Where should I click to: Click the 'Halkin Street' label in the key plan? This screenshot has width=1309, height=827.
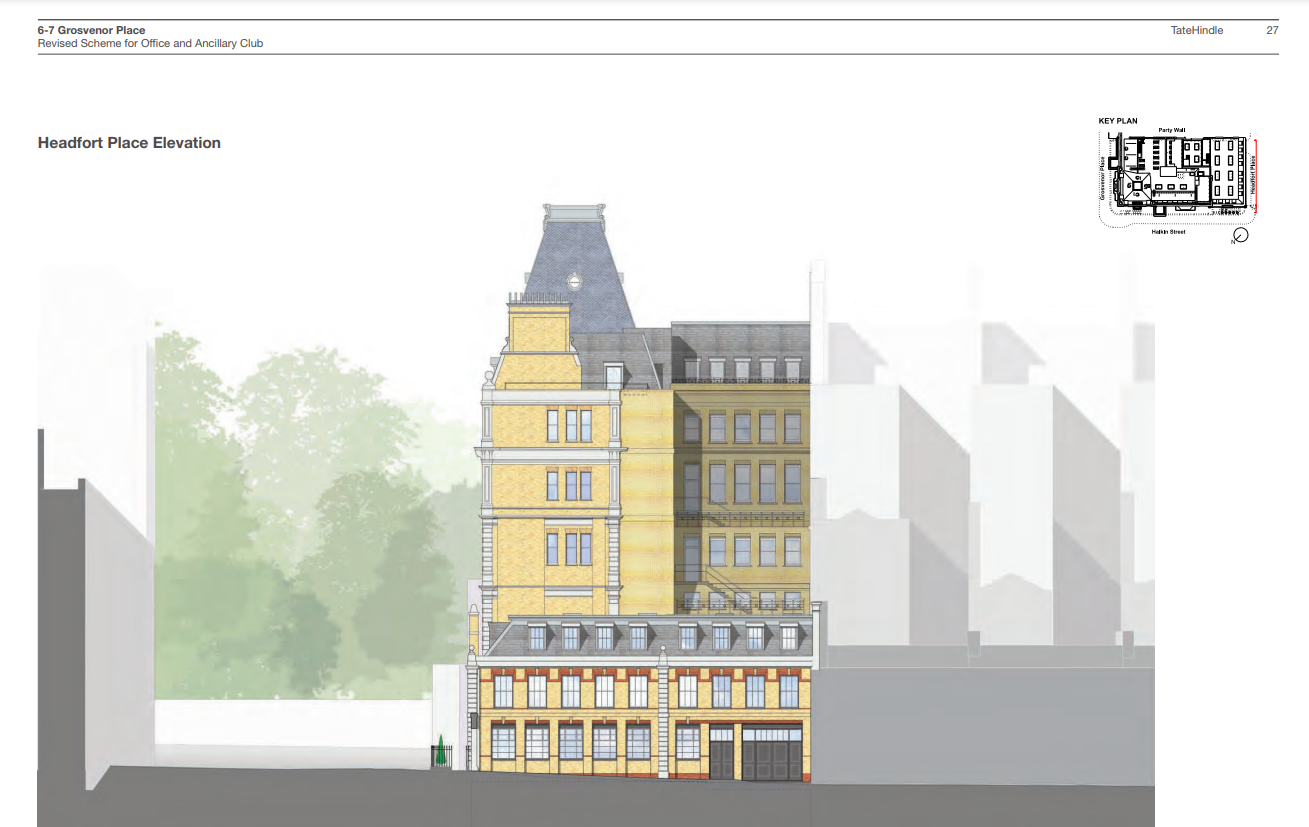pyautogui.click(x=1168, y=232)
